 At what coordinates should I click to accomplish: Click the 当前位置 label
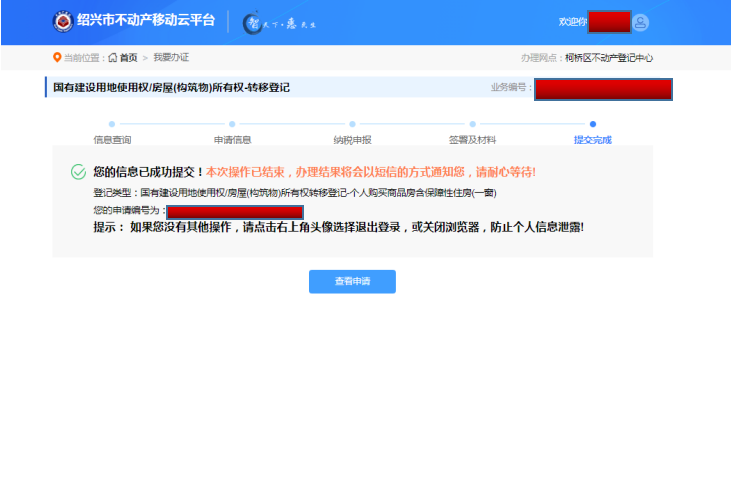pos(84,57)
